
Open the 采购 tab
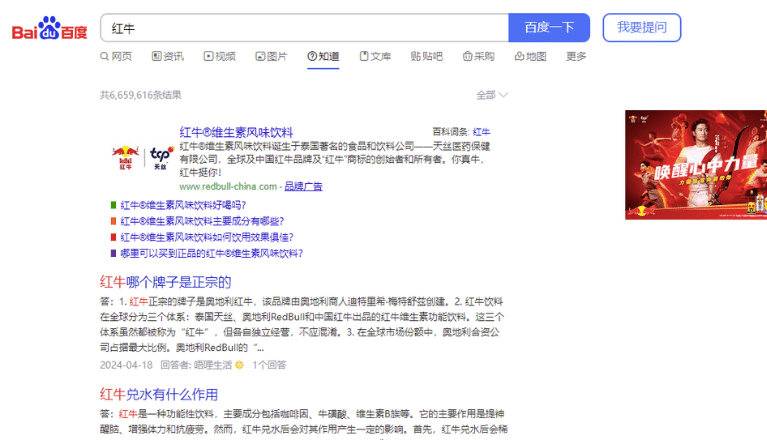[x=478, y=56]
